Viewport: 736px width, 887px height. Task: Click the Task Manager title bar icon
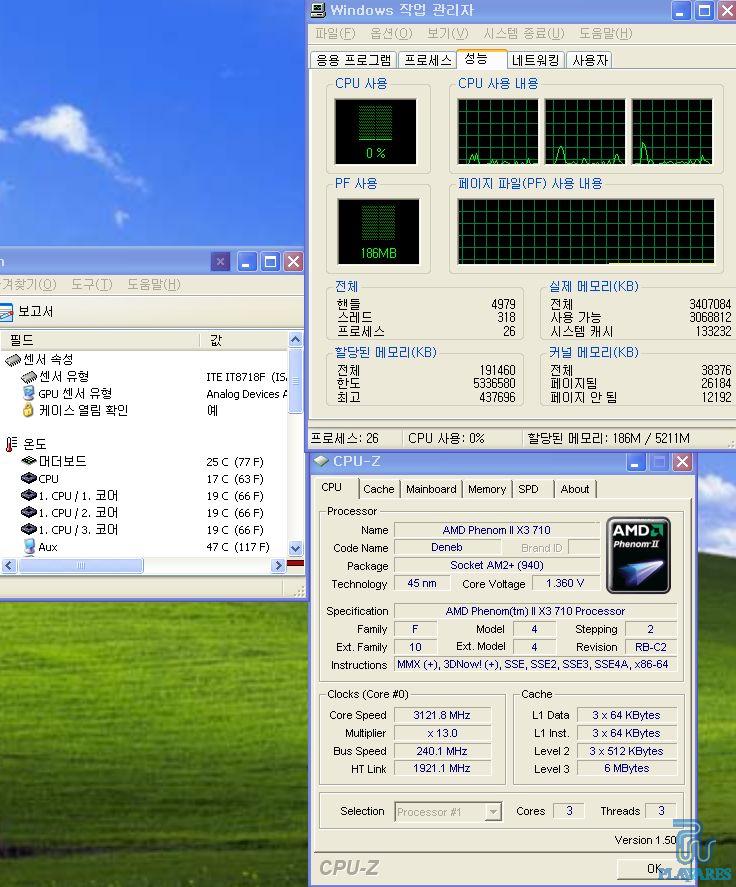(x=318, y=10)
